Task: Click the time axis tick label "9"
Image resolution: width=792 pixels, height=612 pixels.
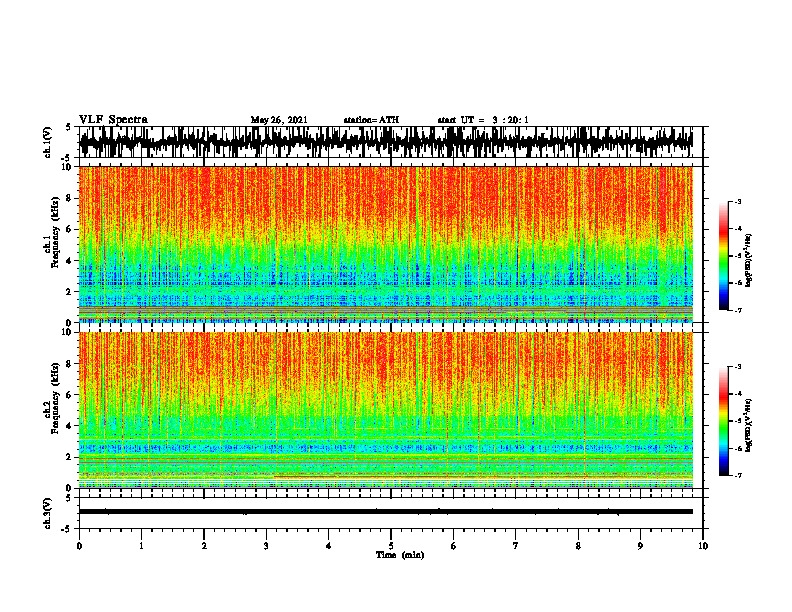Action: coord(640,546)
